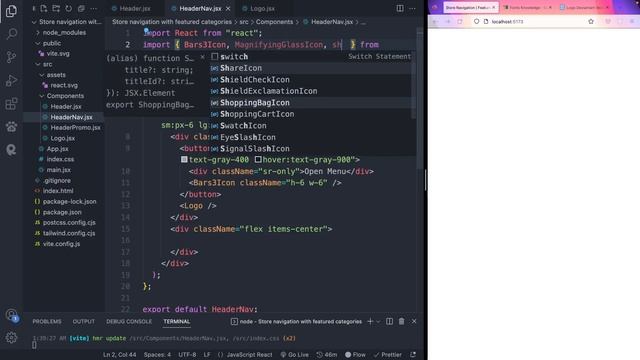Open the Explorer view in activity bar
The height and width of the screenshot is (360, 640).
tap(11, 11)
